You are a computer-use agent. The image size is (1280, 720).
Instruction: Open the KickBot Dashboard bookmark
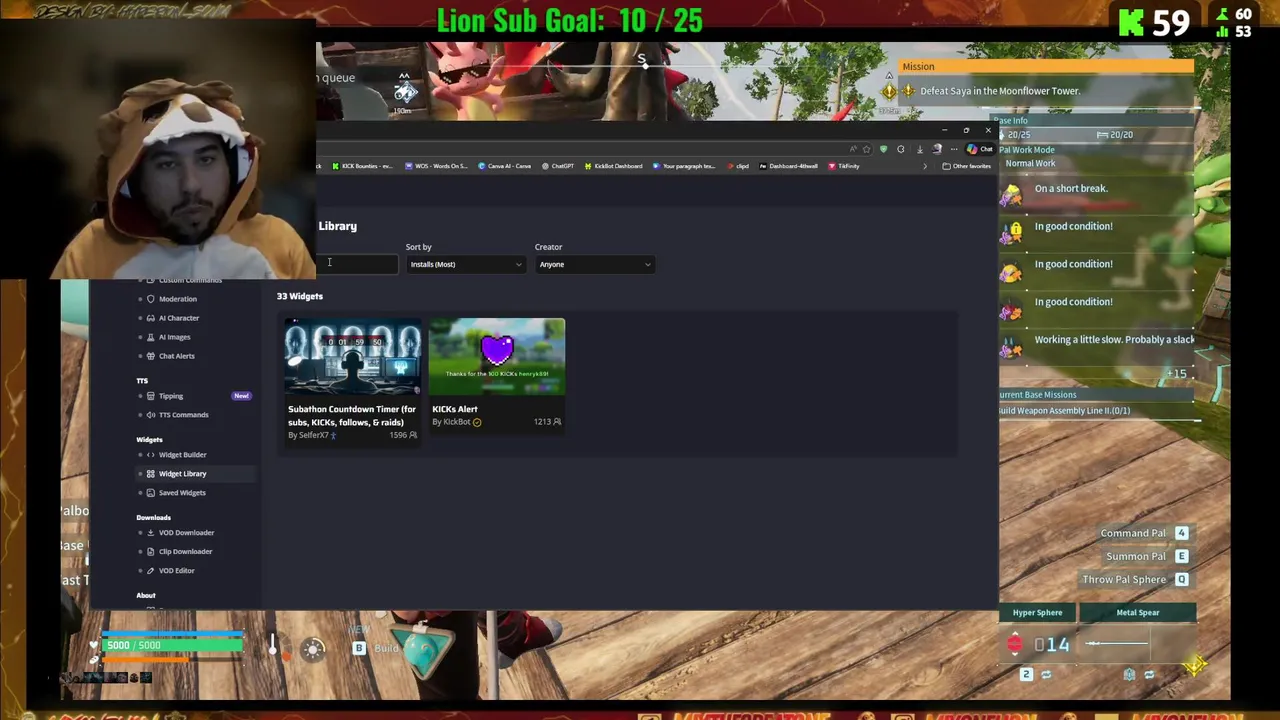coord(613,166)
